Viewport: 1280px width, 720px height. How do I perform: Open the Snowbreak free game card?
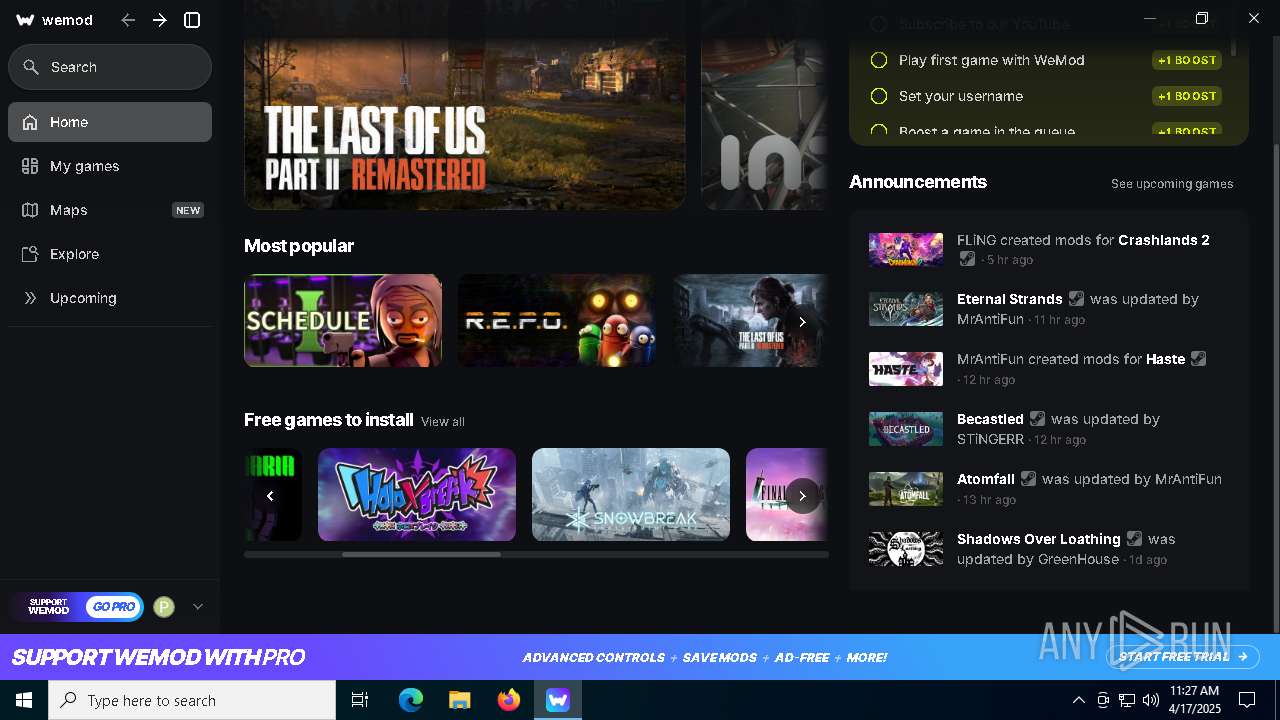(x=631, y=494)
